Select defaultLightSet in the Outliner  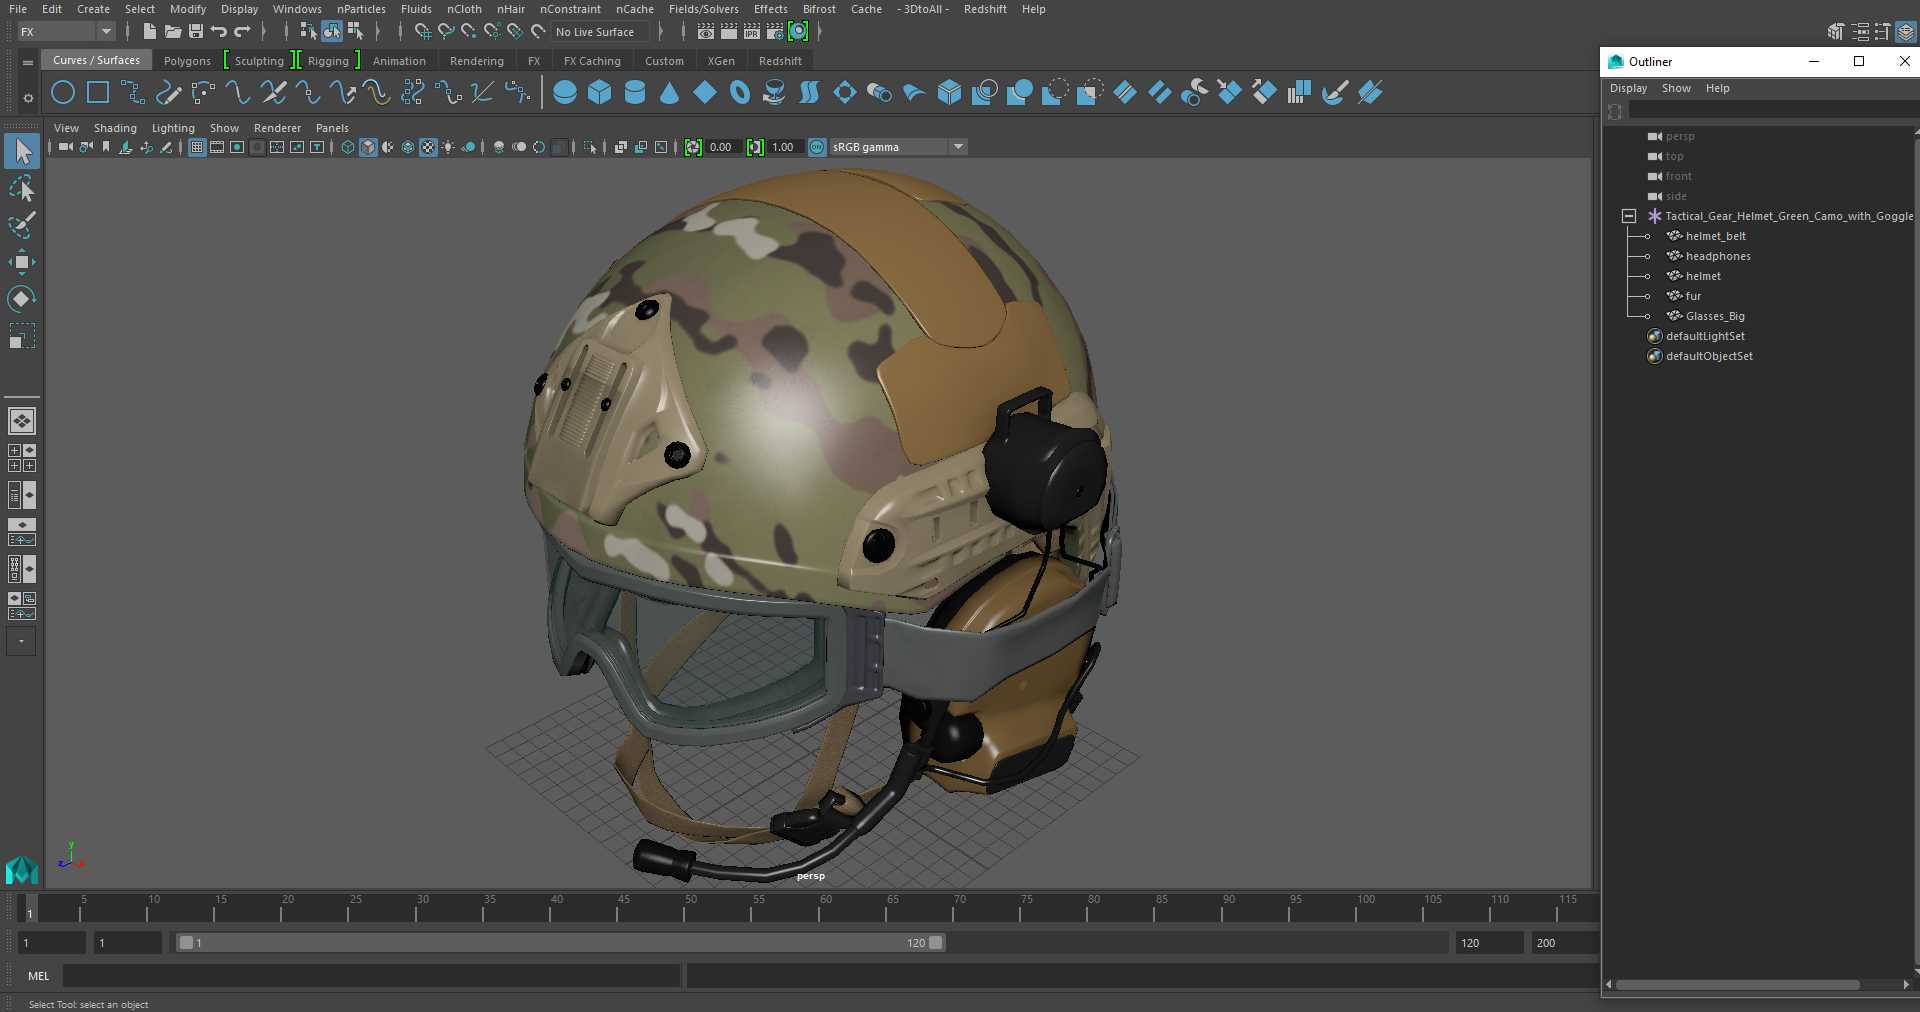pos(1705,336)
